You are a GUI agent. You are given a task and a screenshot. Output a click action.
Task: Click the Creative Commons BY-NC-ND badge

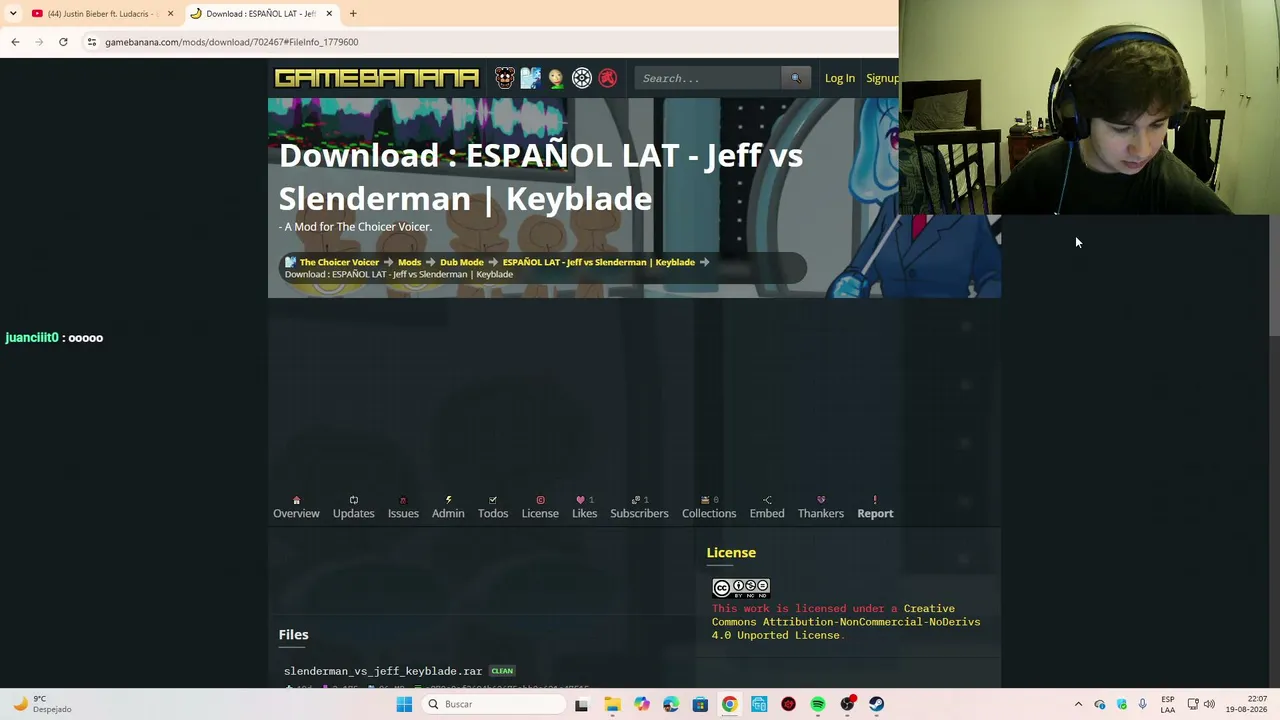point(741,587)
